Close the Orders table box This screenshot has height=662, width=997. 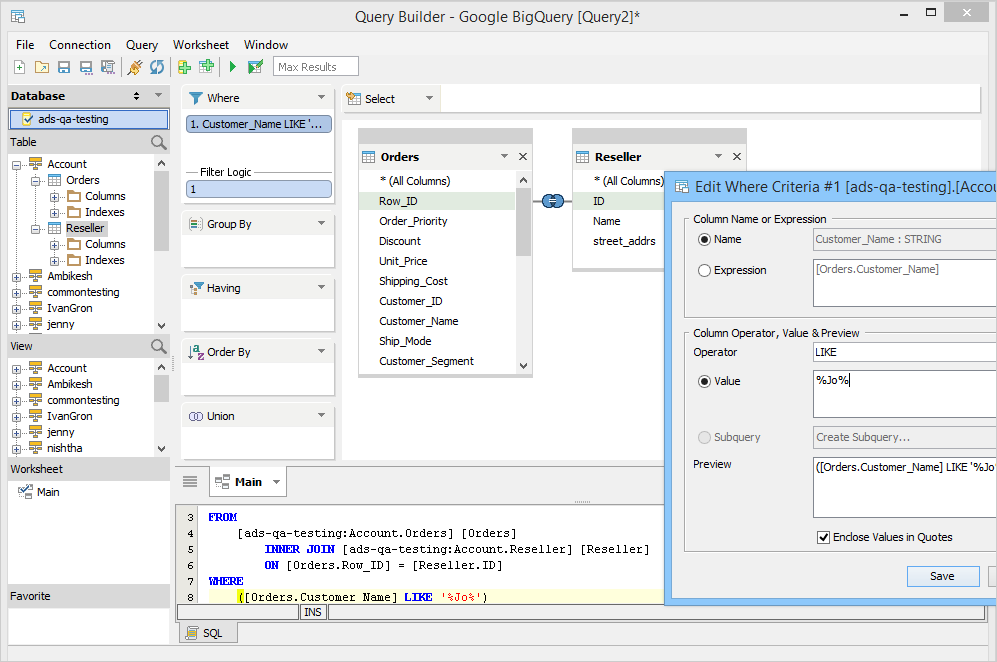click(523, 156)
